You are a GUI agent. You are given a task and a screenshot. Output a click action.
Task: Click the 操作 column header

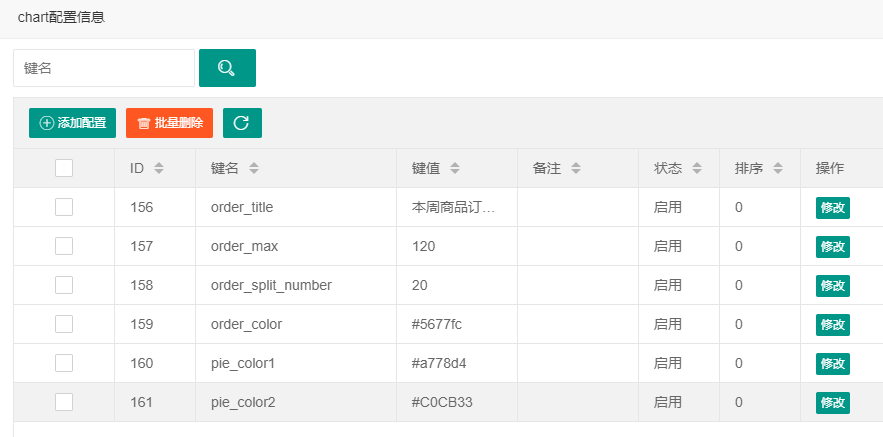pyautogui.click(x=830, y=168)
